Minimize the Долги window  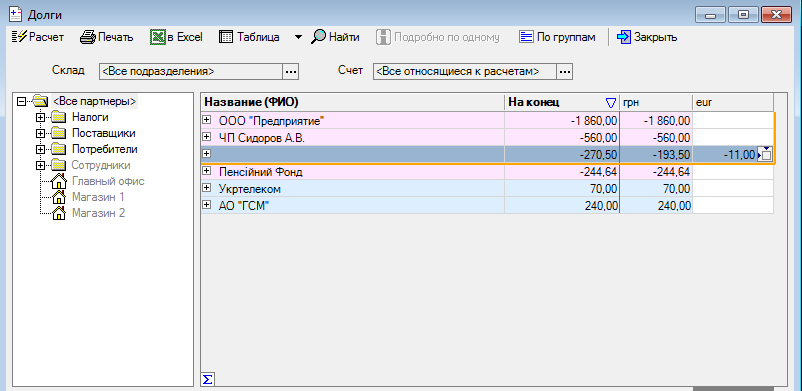pyautogui.click(x=710, y=14)
